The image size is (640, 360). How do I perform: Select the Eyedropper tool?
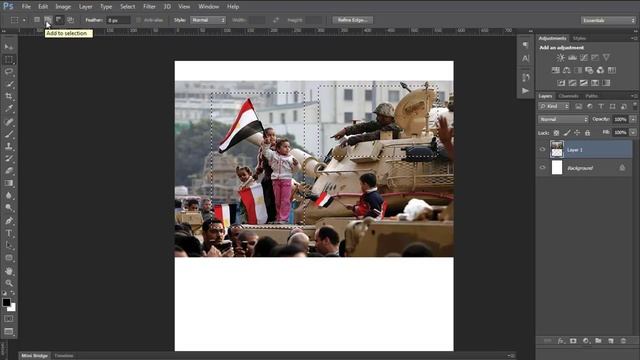(x=9, y=109)
